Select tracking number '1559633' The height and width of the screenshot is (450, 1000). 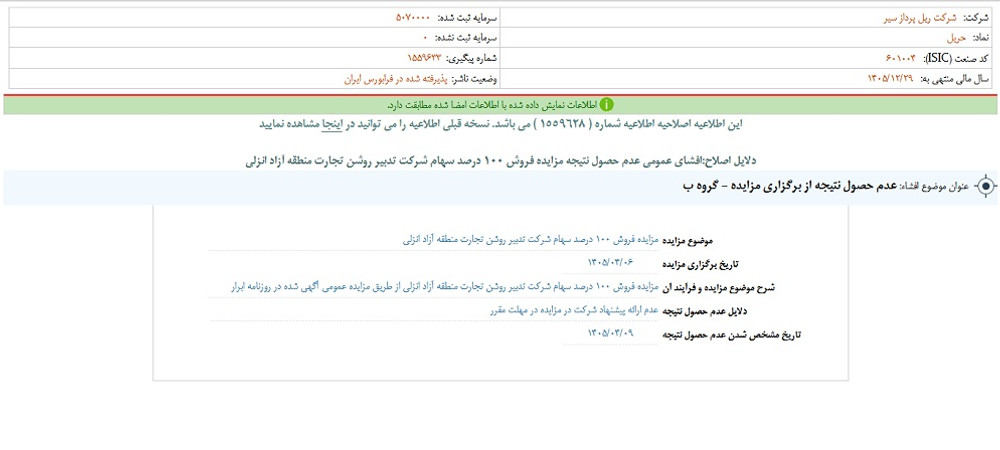[x=424, y=58]
